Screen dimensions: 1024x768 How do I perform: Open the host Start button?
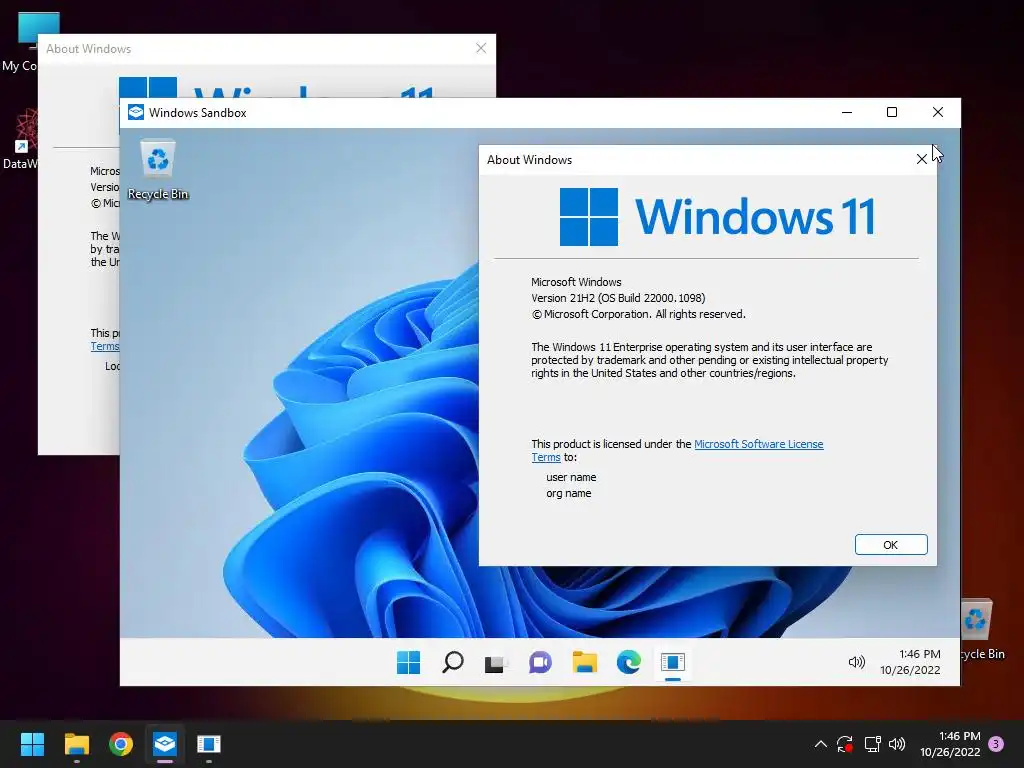coord(32,744)
